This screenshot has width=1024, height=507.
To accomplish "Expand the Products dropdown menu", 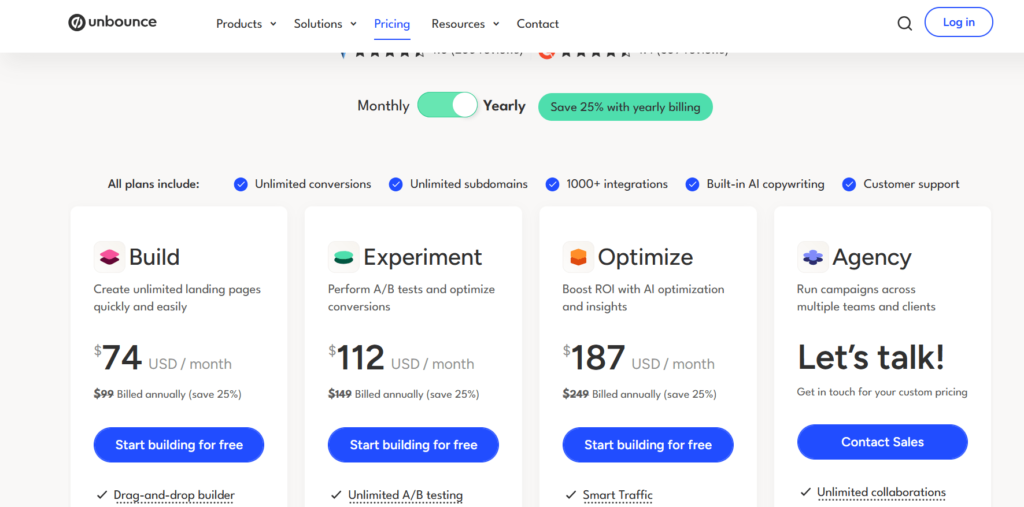I will pyautogui.click(x=246, y=24).
